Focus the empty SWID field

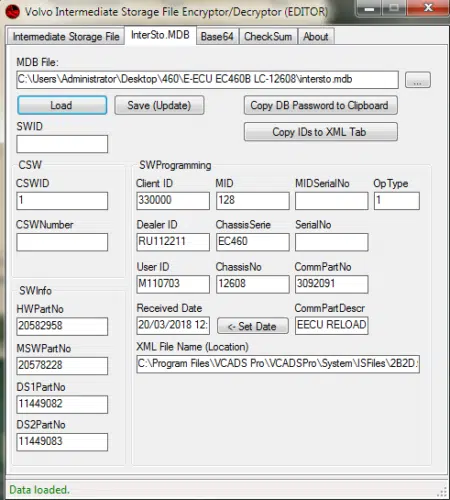(x=62, y=144)
